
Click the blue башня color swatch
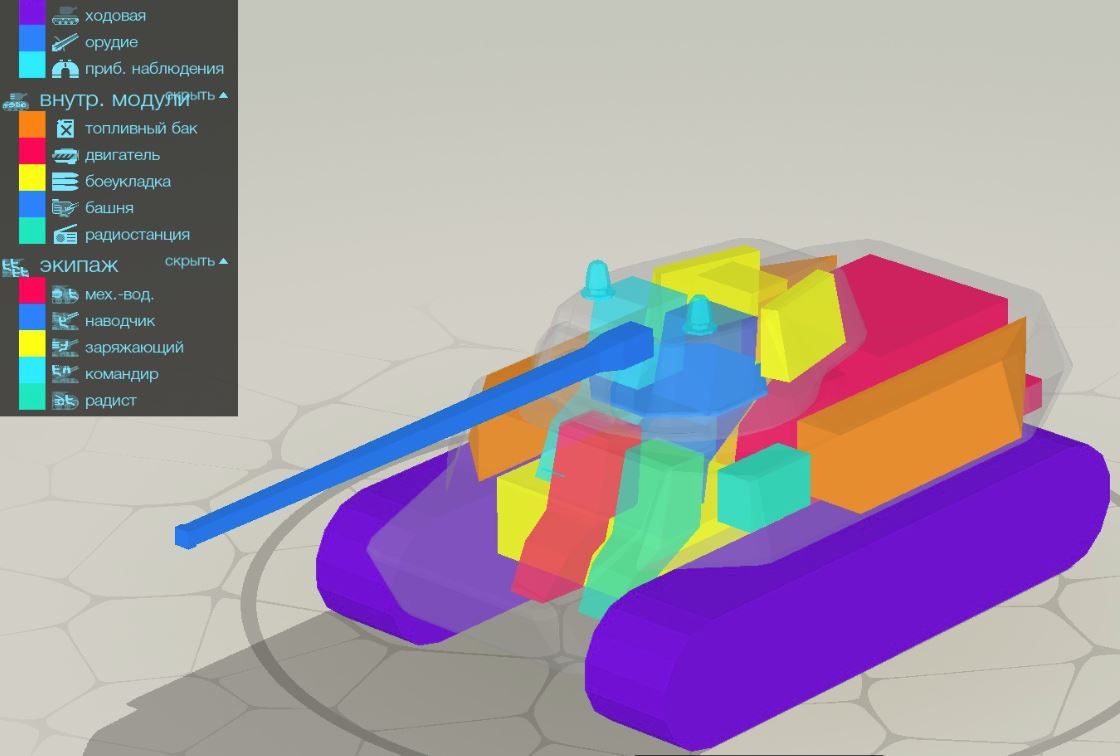pyautogui.click(x=32, y=204)
